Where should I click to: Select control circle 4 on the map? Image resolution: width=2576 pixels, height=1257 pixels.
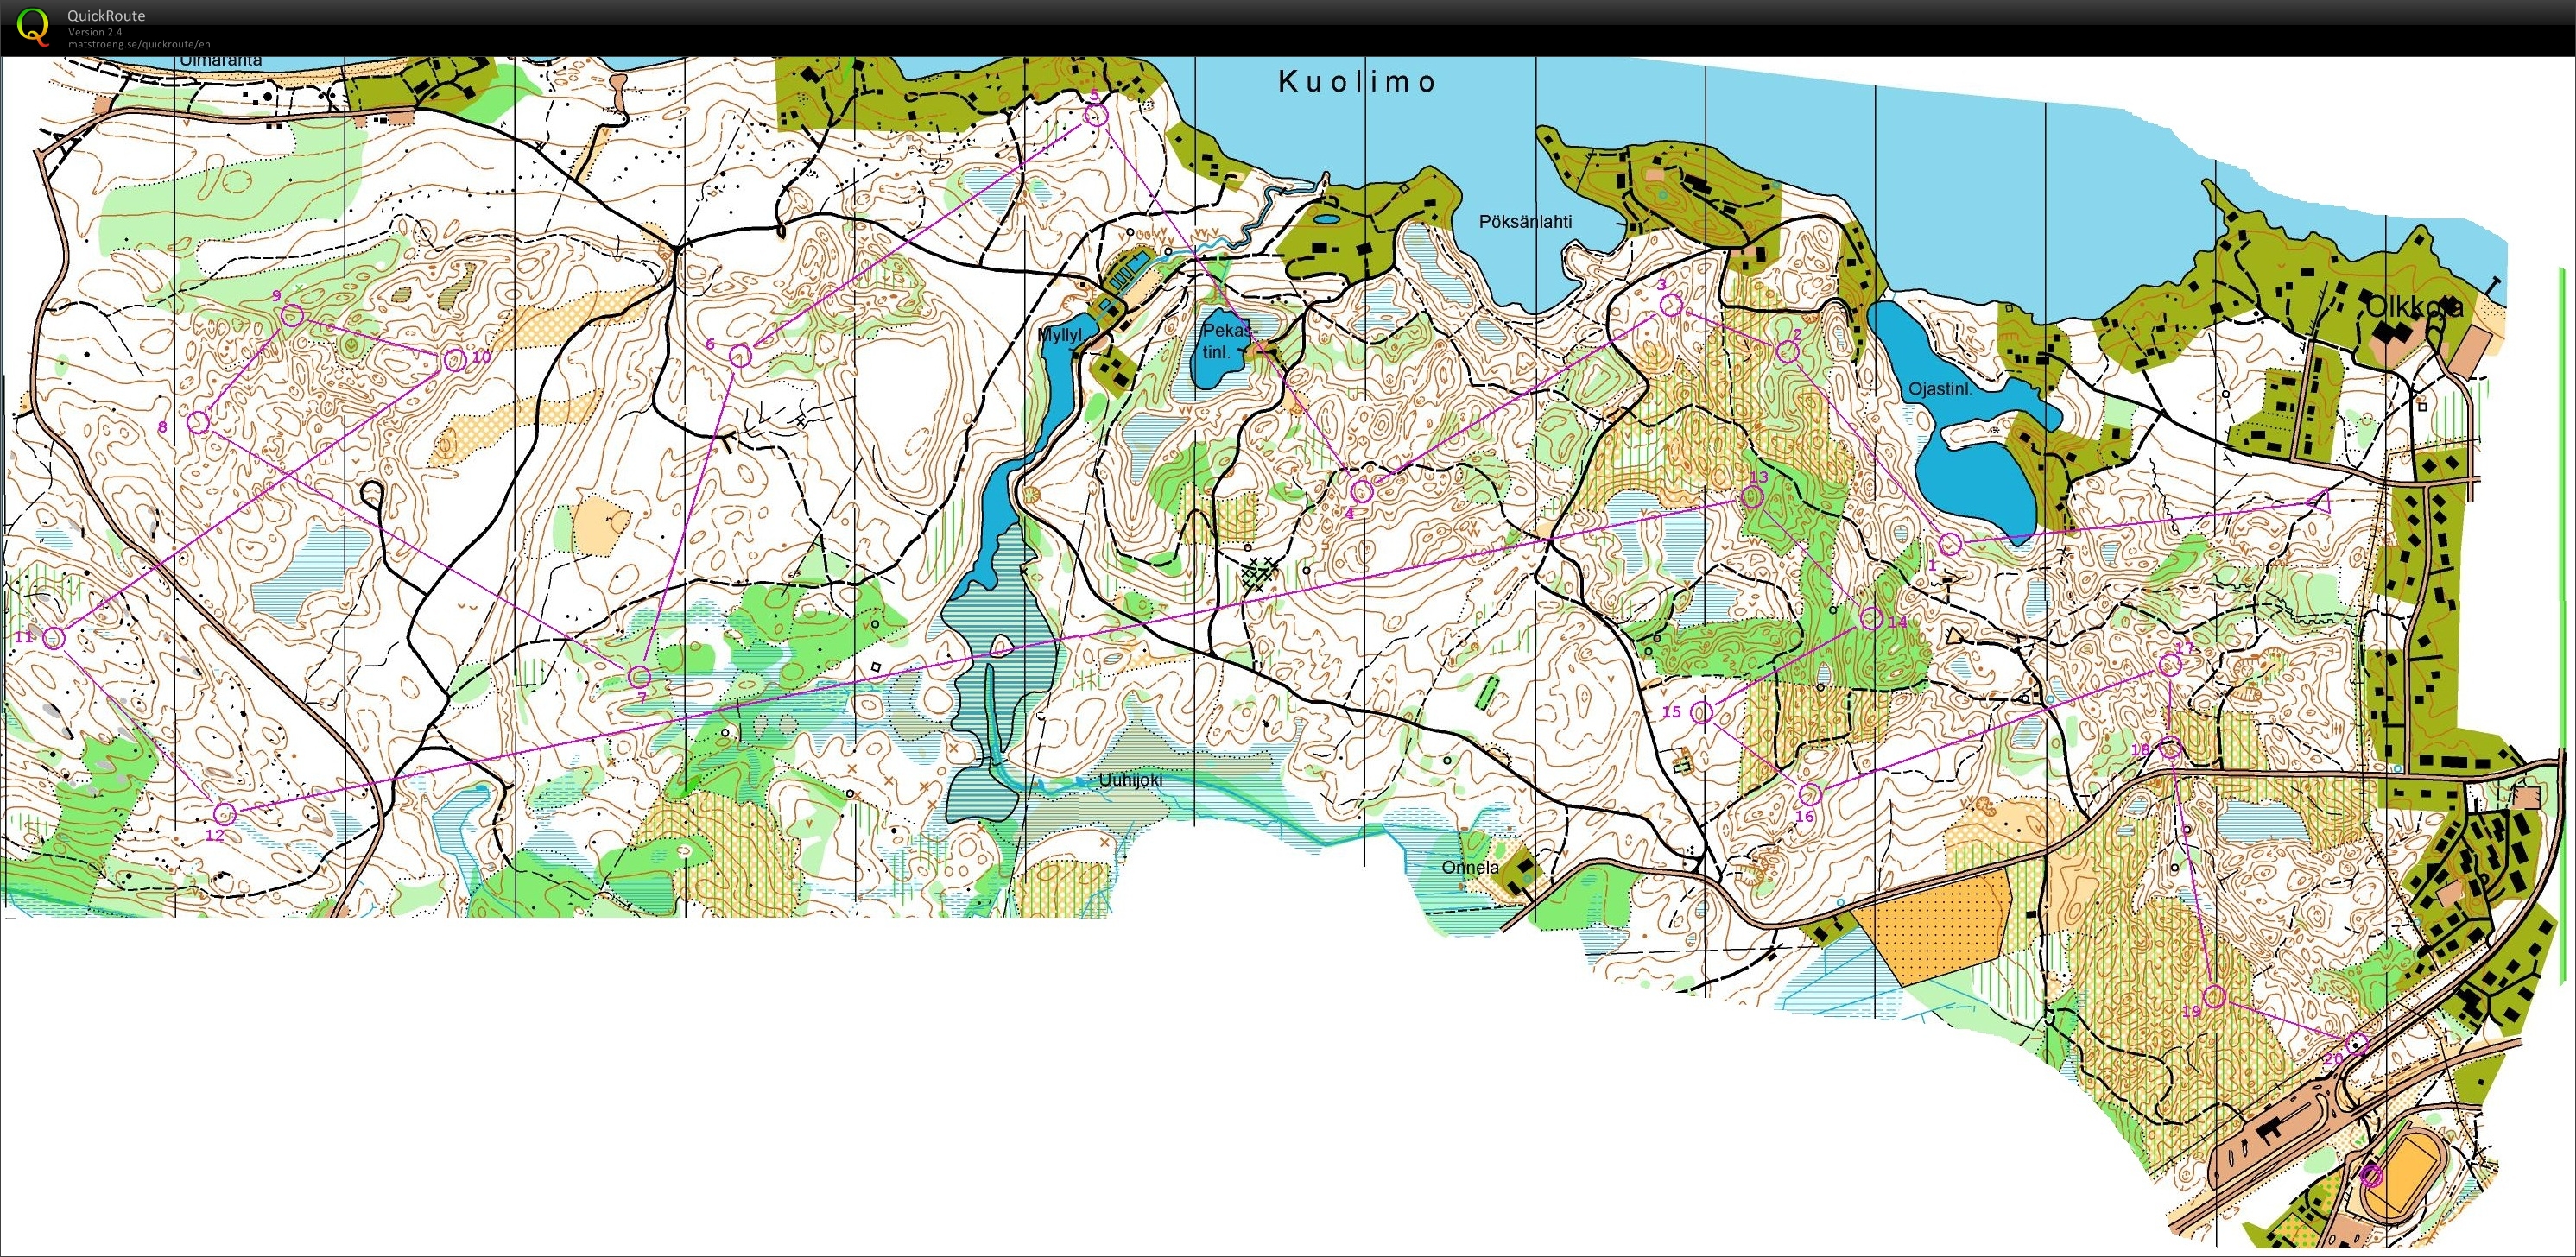(1361, 491)
